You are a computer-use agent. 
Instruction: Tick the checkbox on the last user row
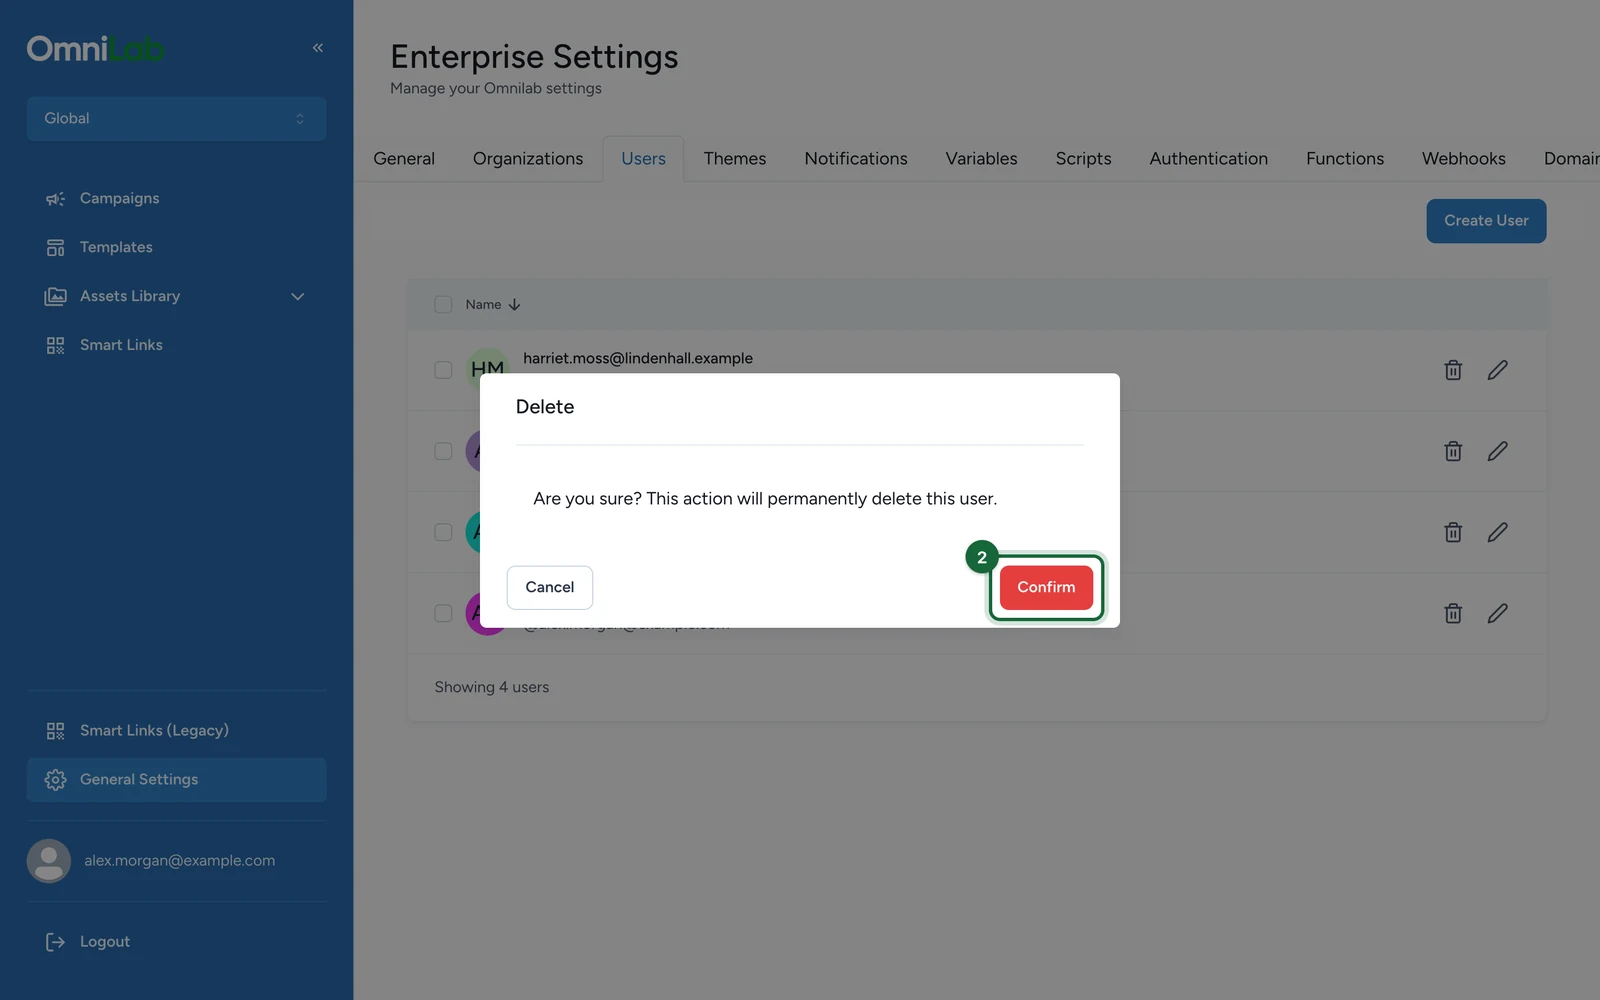pyautogui.click(x=443, y=613)
